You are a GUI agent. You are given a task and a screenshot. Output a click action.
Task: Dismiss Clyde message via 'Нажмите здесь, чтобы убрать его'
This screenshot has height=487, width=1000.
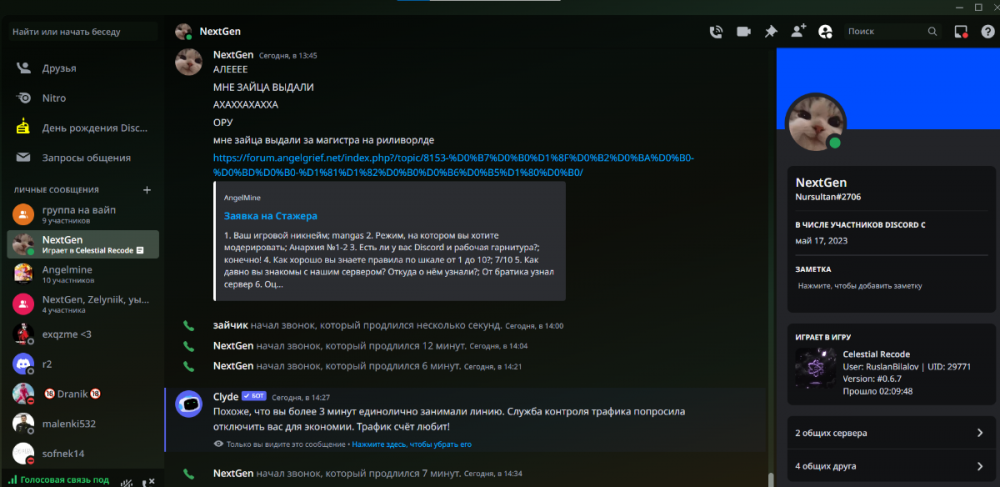coord(411,444)
